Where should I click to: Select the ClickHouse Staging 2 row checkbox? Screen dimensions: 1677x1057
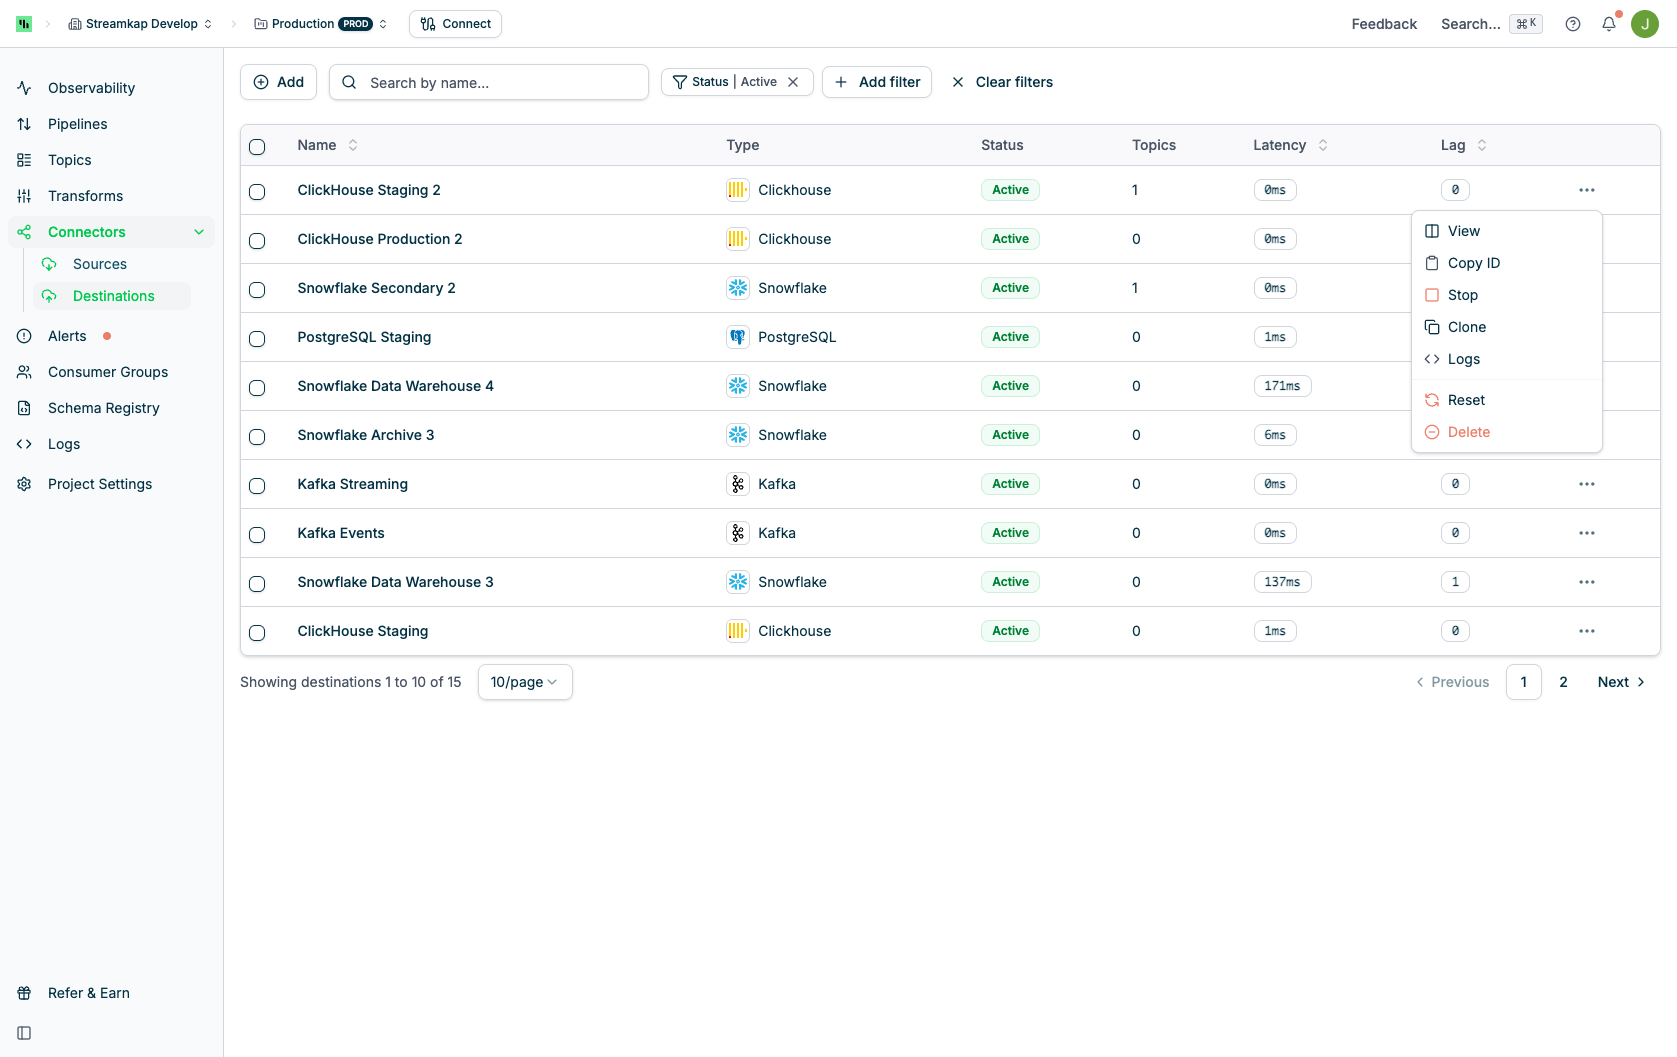[x=257, y=192]
